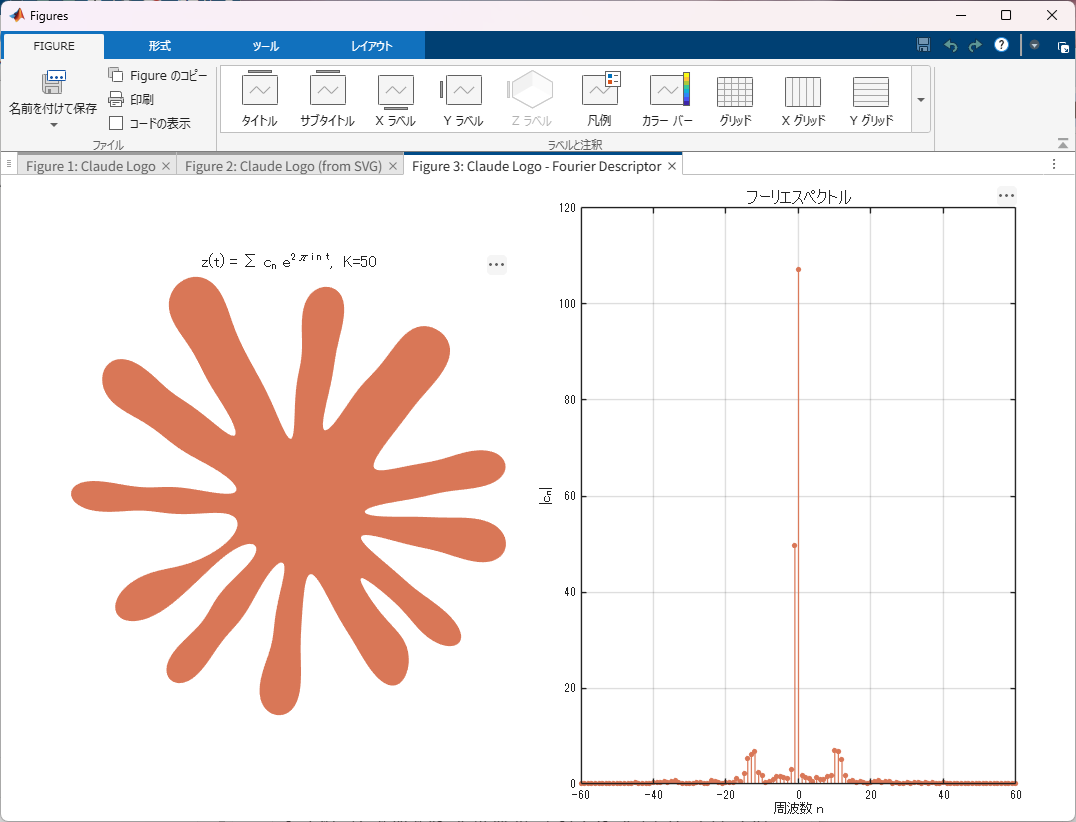
Task: Select the Figure 3: Fourier Descriptor tab
Action: tap(536, 166)
